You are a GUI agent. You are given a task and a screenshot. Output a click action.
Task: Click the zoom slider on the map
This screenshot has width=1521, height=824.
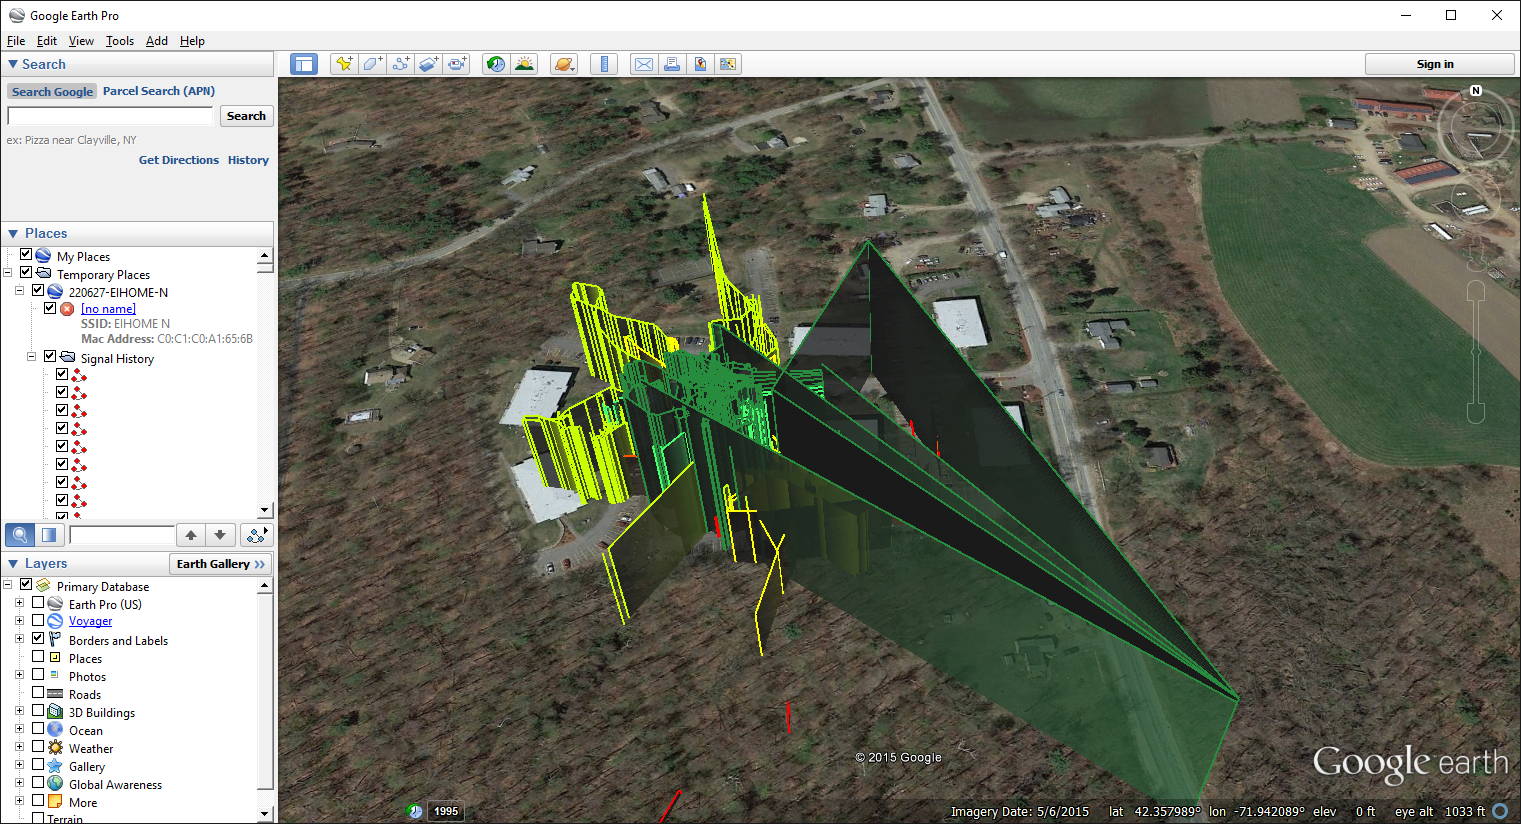1475,351
